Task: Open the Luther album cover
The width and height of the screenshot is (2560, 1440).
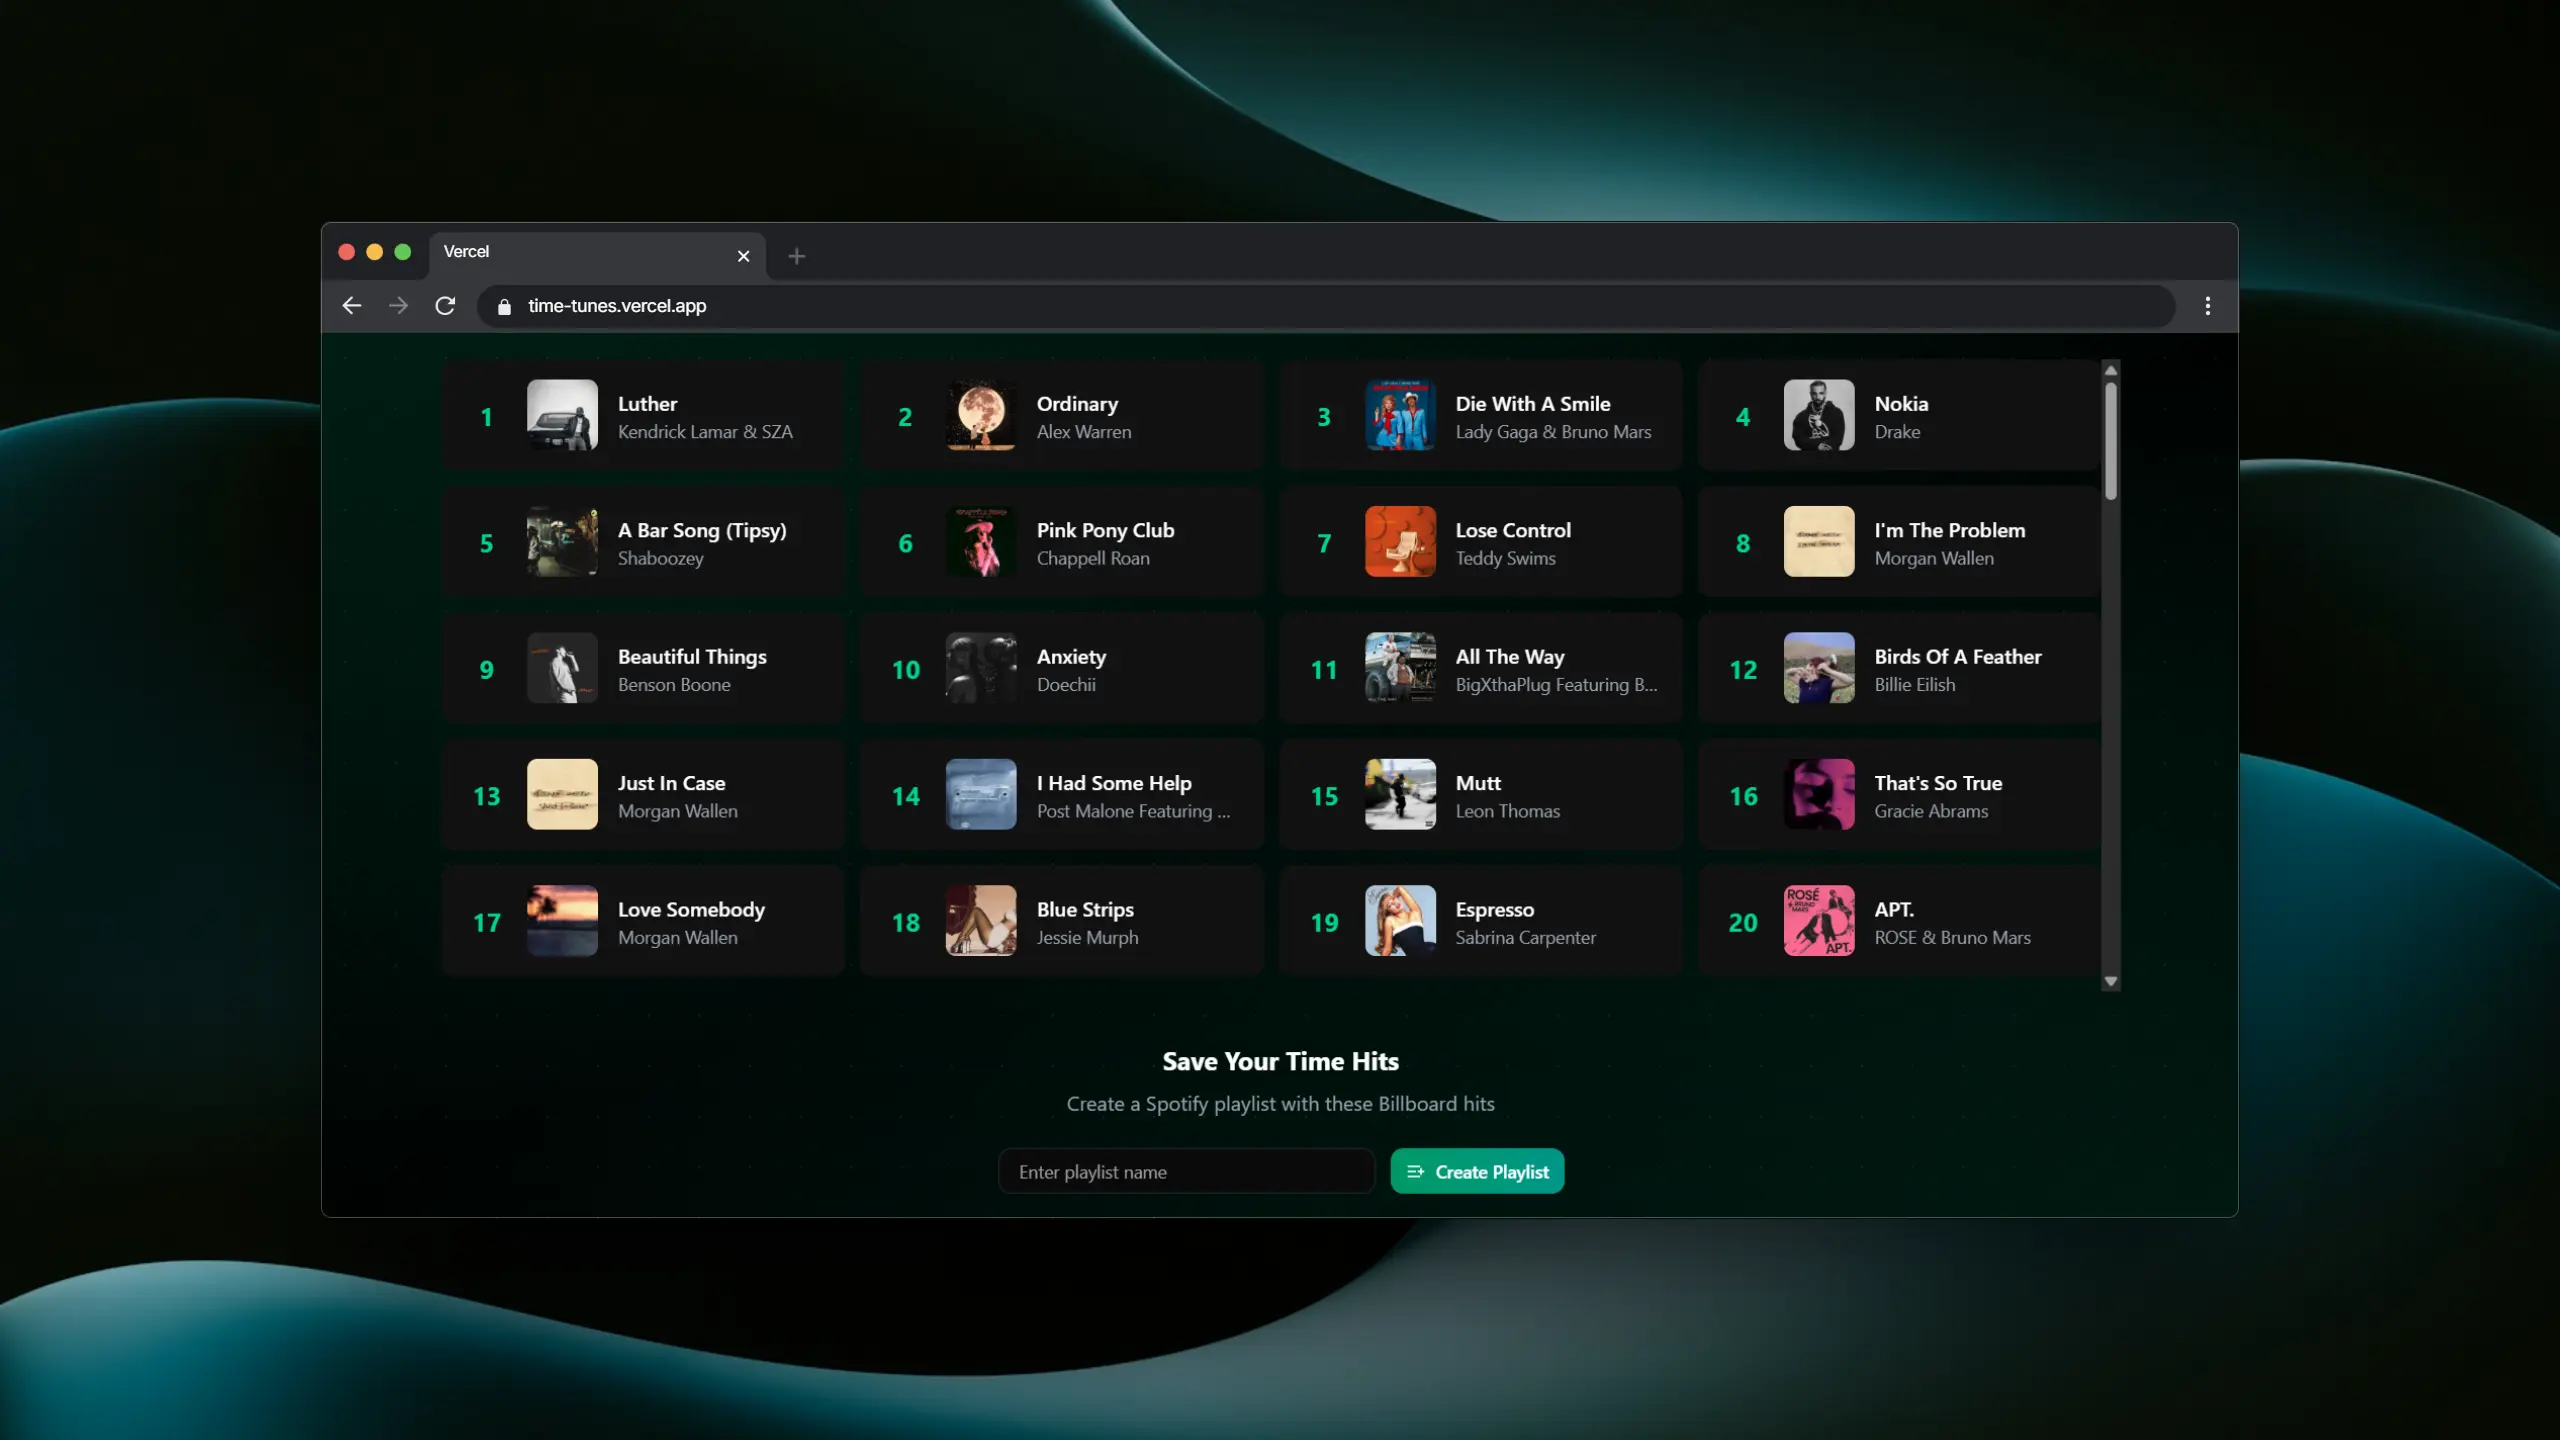Action: (x=562, y=415)
